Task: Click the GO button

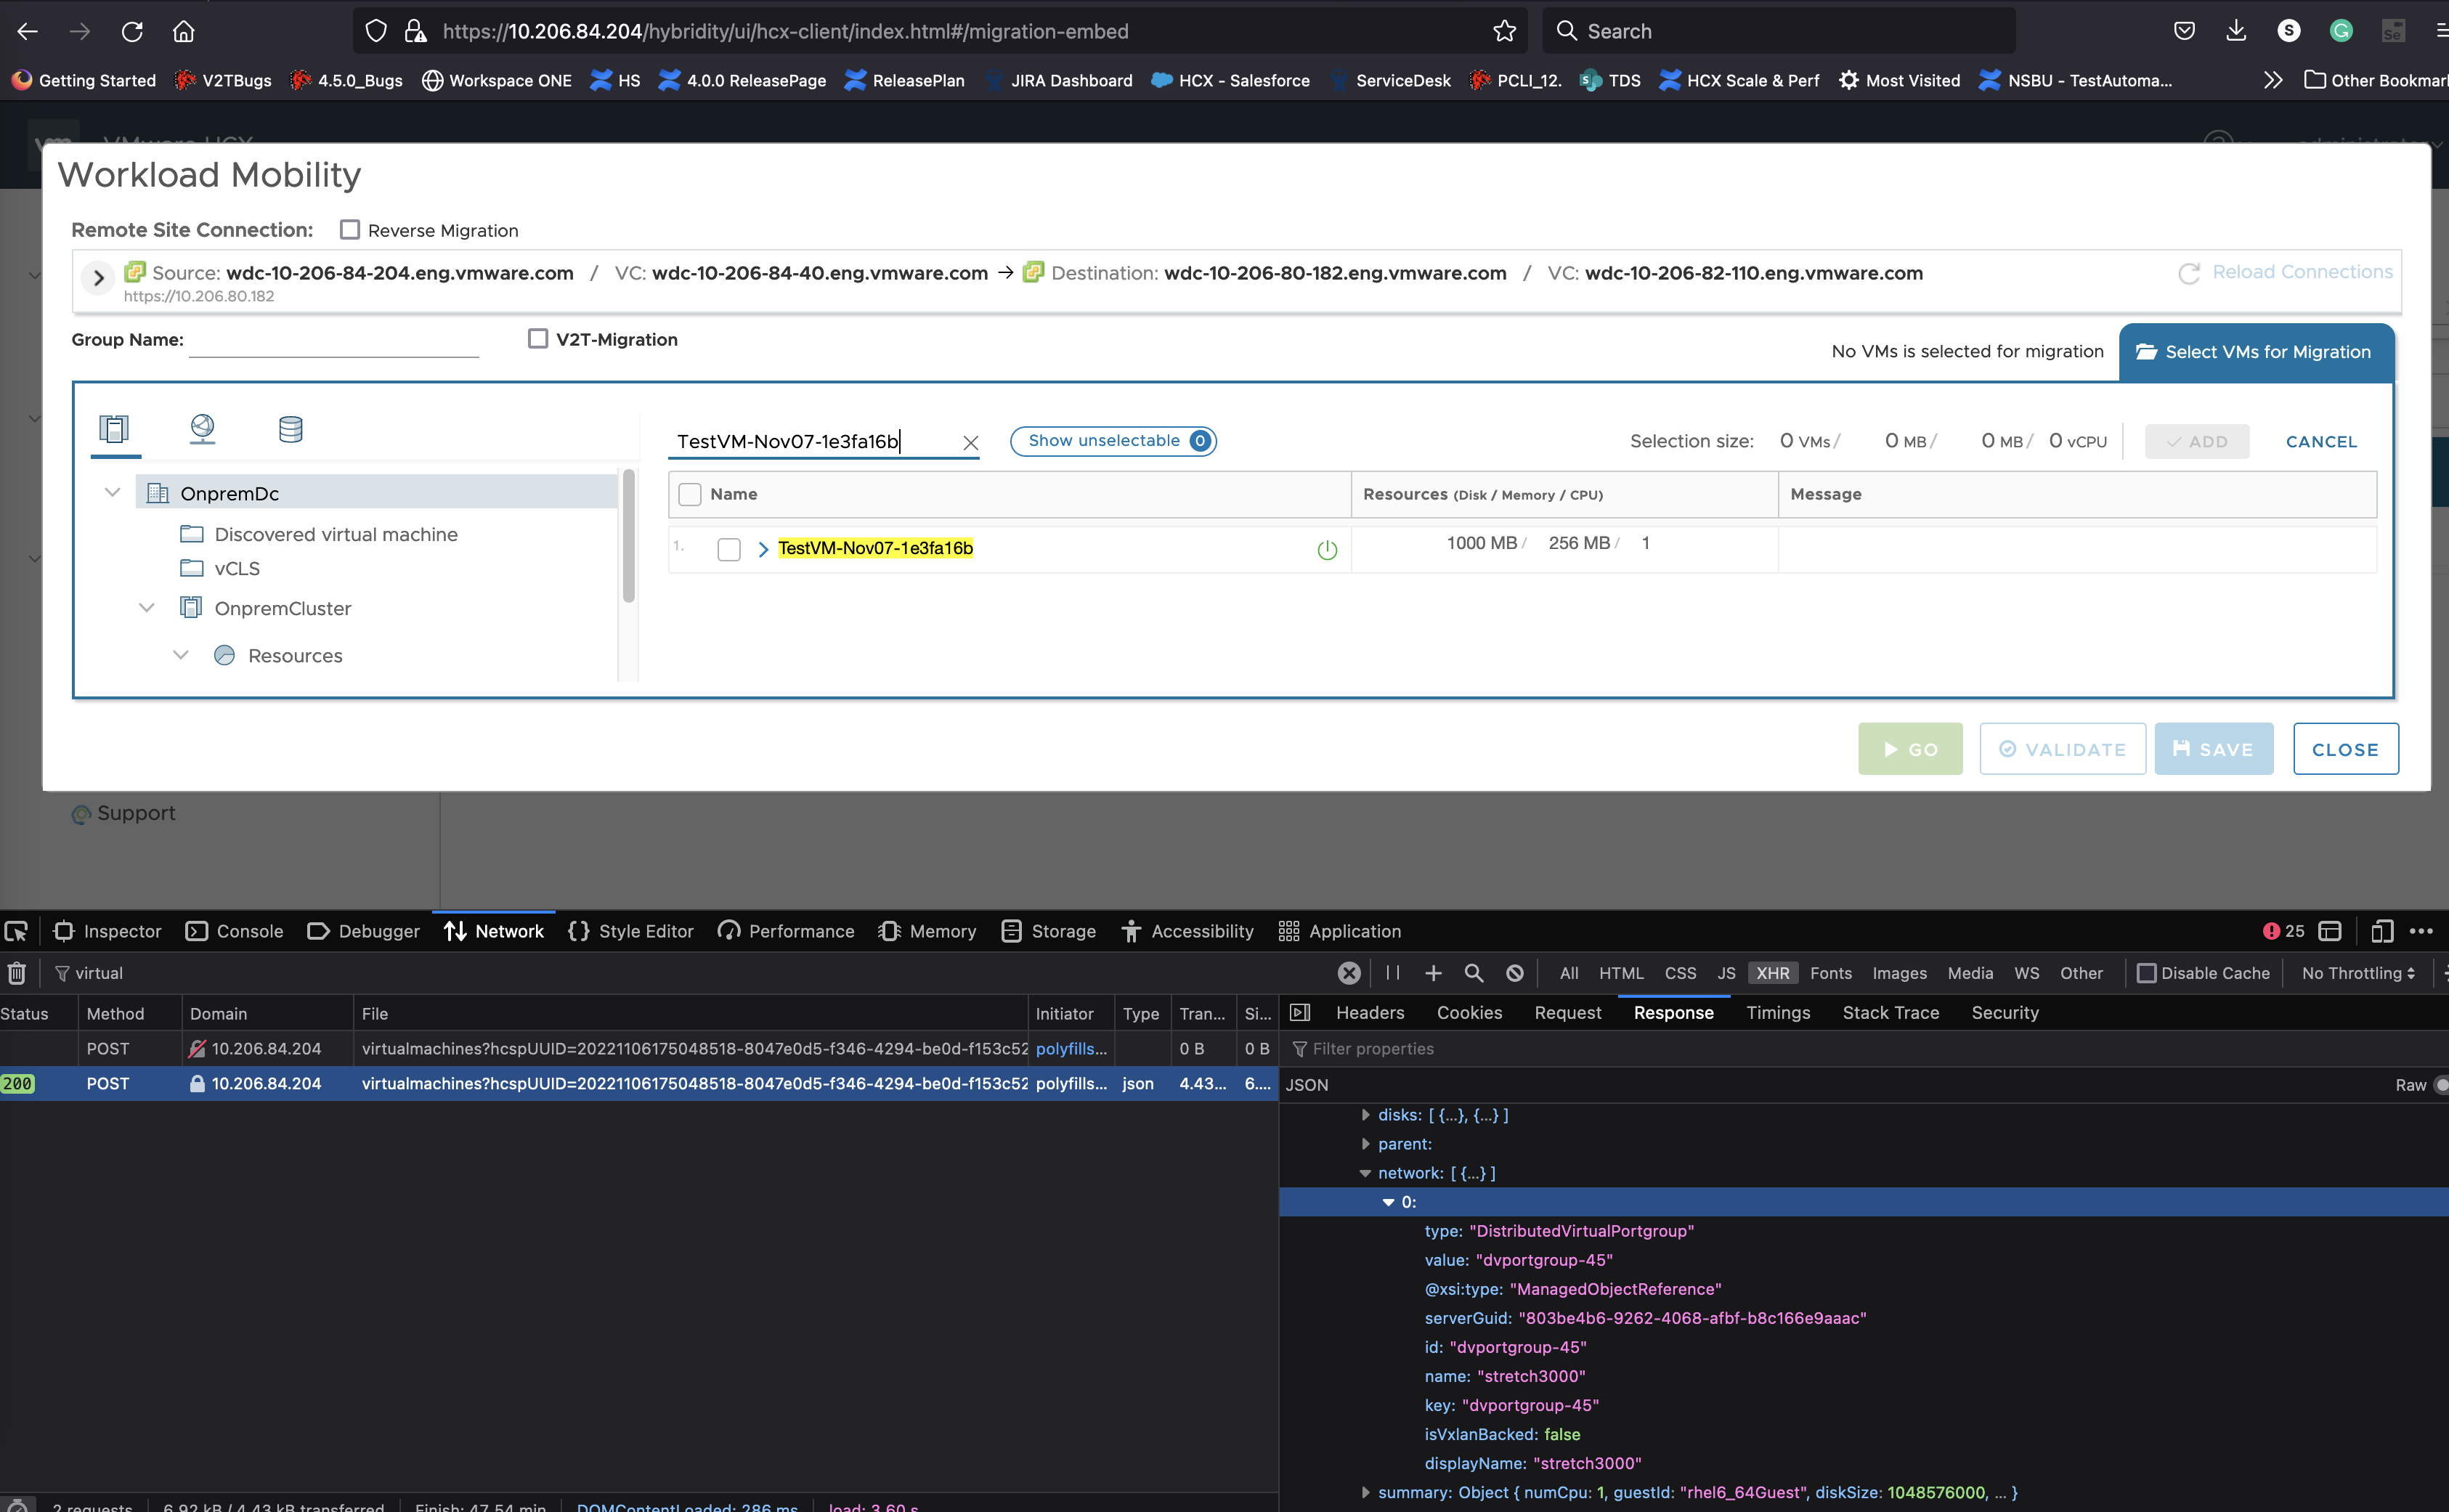Action: [1910, 749]
